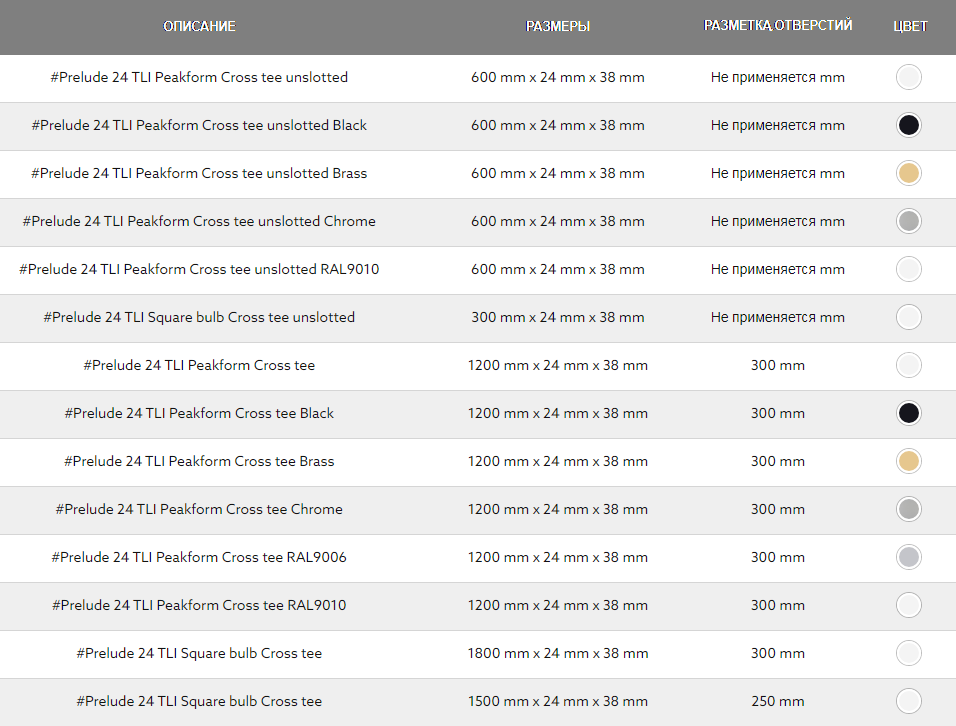Image resolution: width=956 pixels, height=726 pixels.
Task: Select swatch for Peakform Cross tee RAL9010
Action: pos(908,605)
